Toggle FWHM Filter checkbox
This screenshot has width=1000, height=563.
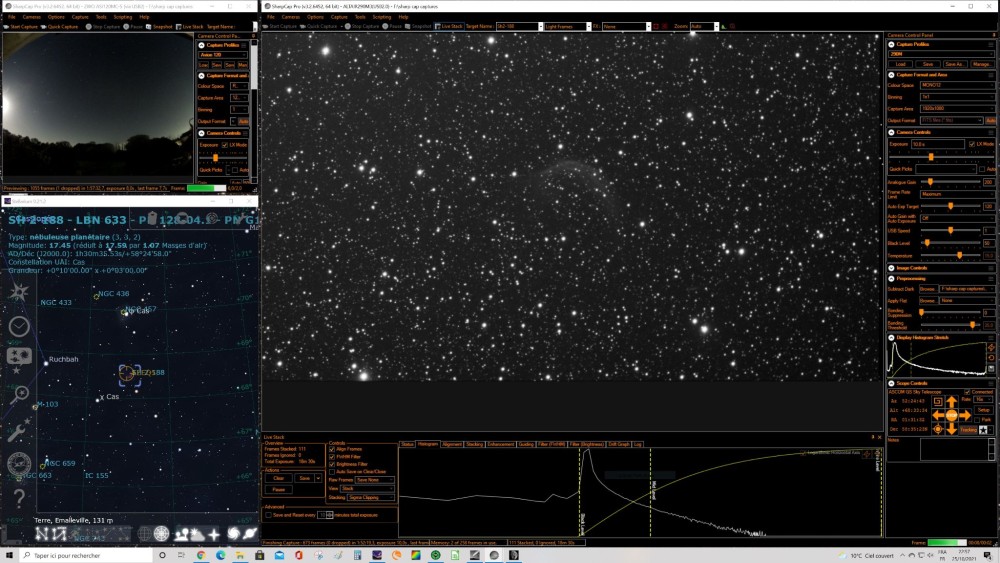[332, 457]
